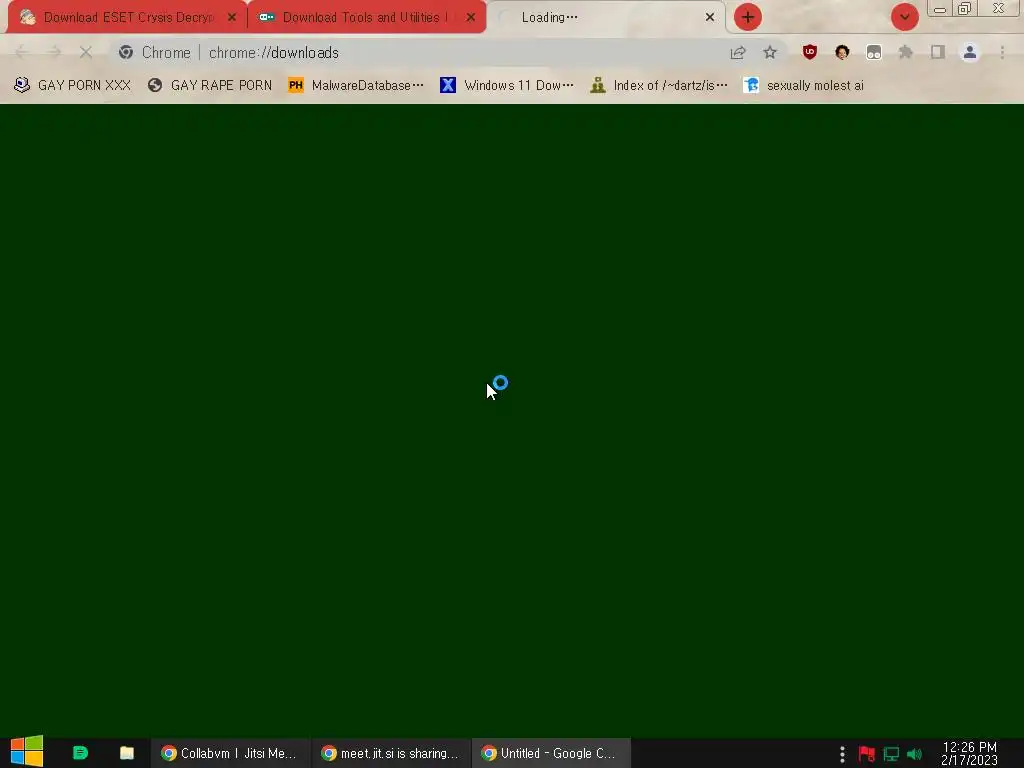Screen dimensions: 1024x768
Task: Open the MalwareDatabase bookmark
Action: pyautogui.click(x=356, y=86)
